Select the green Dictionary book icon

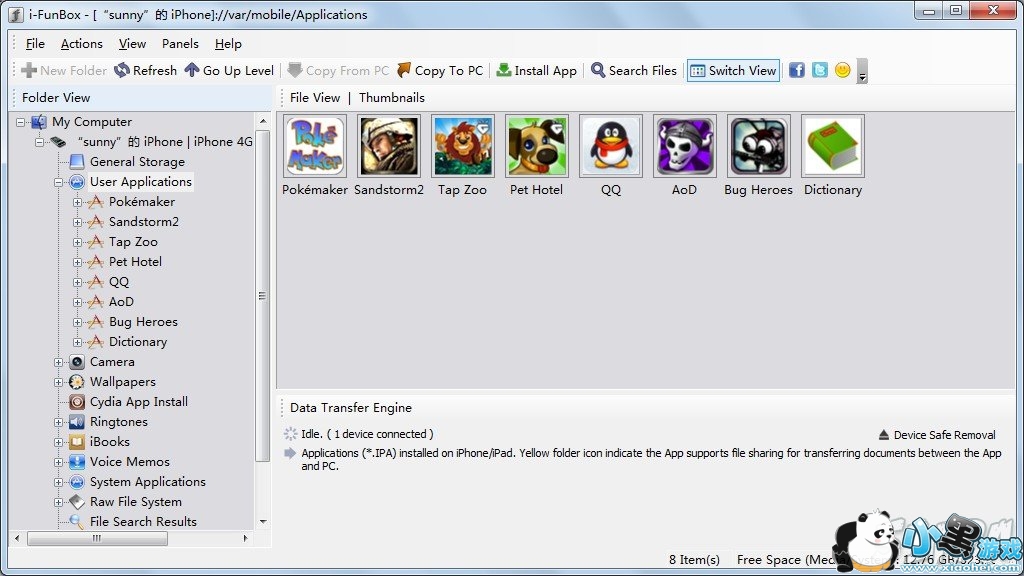pos(833,146)
